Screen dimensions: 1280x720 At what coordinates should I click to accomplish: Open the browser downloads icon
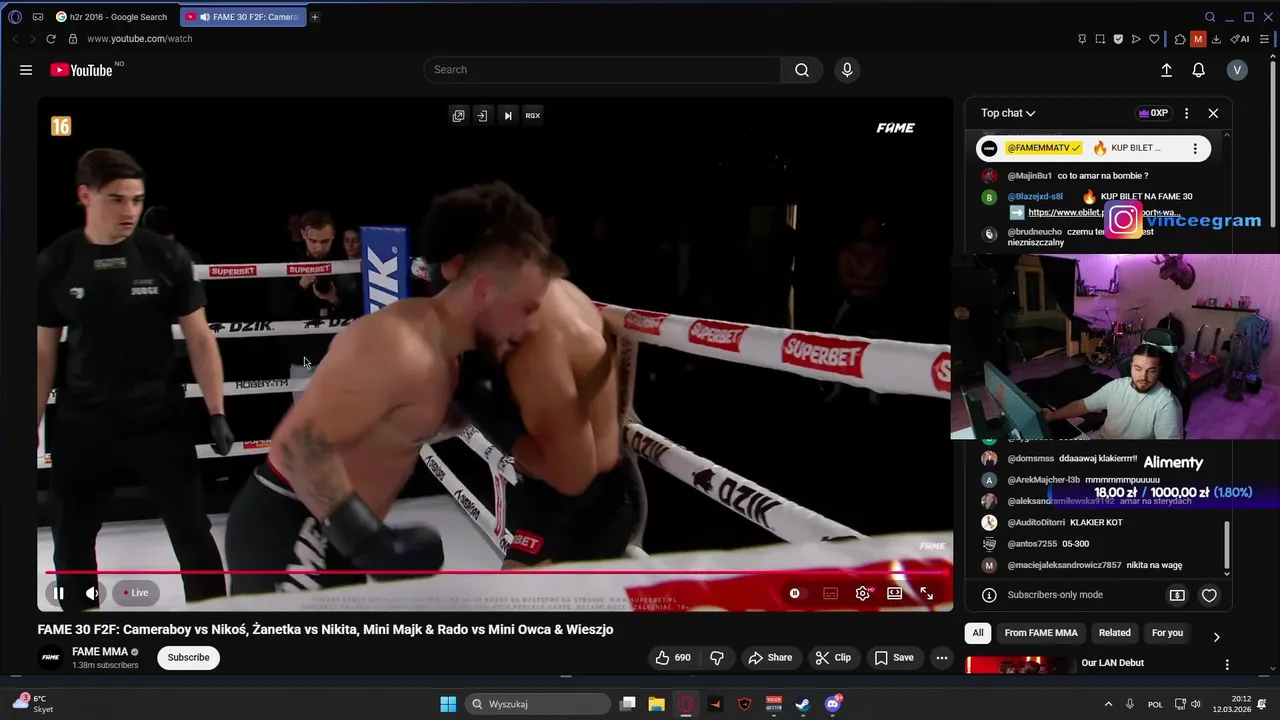point(1216,39)
